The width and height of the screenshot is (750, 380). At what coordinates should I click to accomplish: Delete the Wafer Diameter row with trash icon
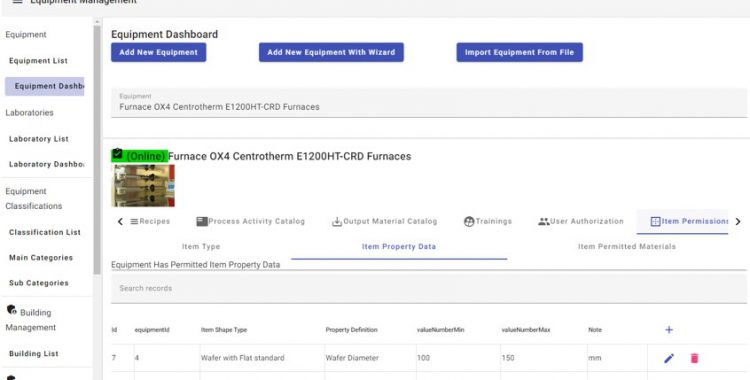pyautogui.click(x=694, y=358)
